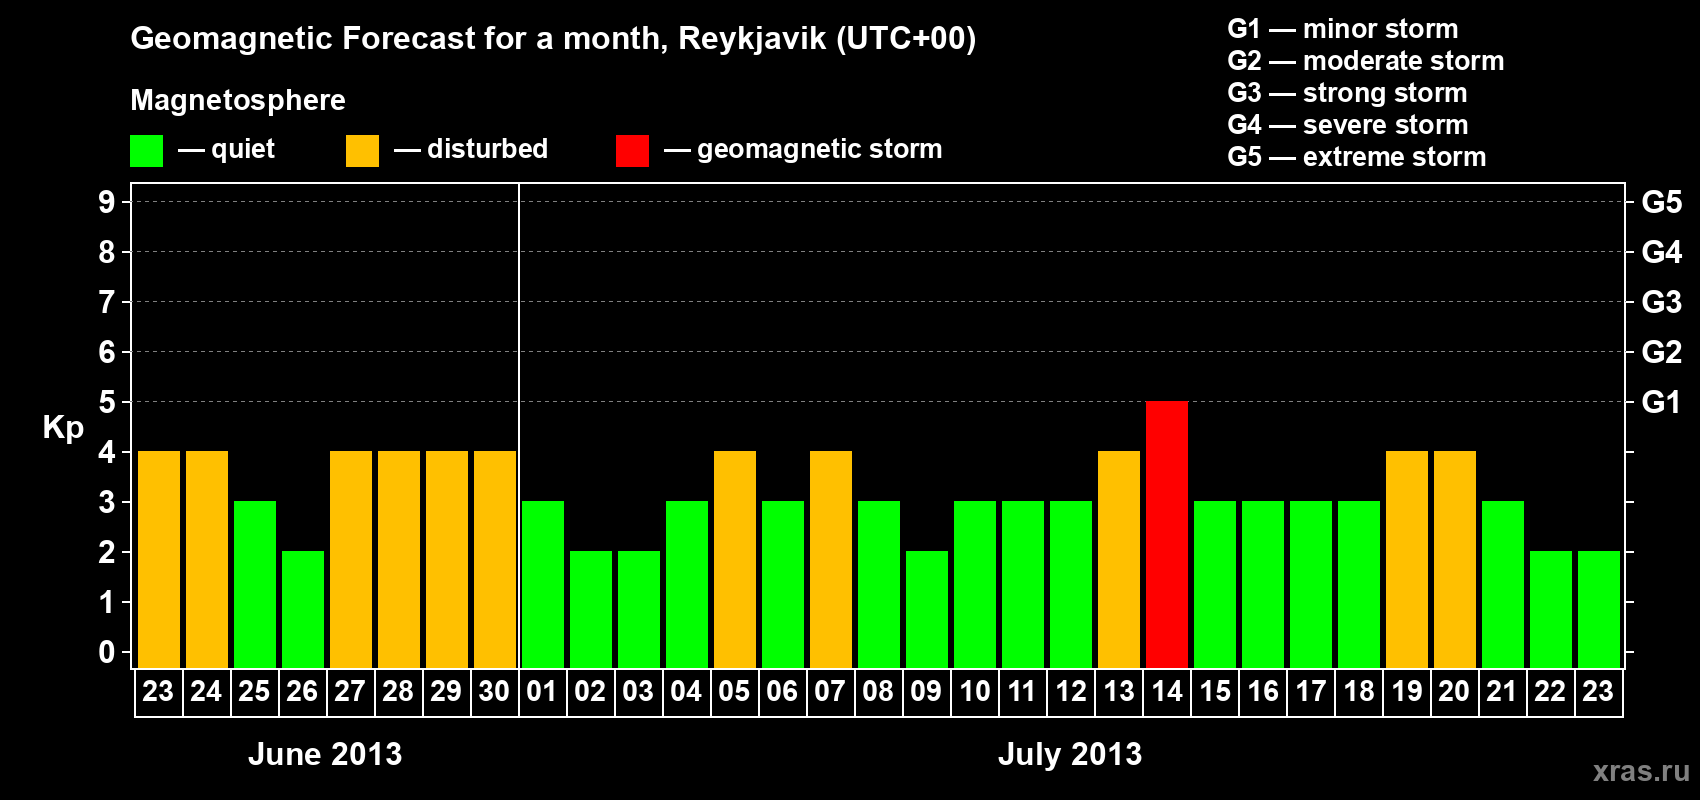Select the orange bar for June 23
This screenshot has width=1700, height=800.
pos(159,559)
